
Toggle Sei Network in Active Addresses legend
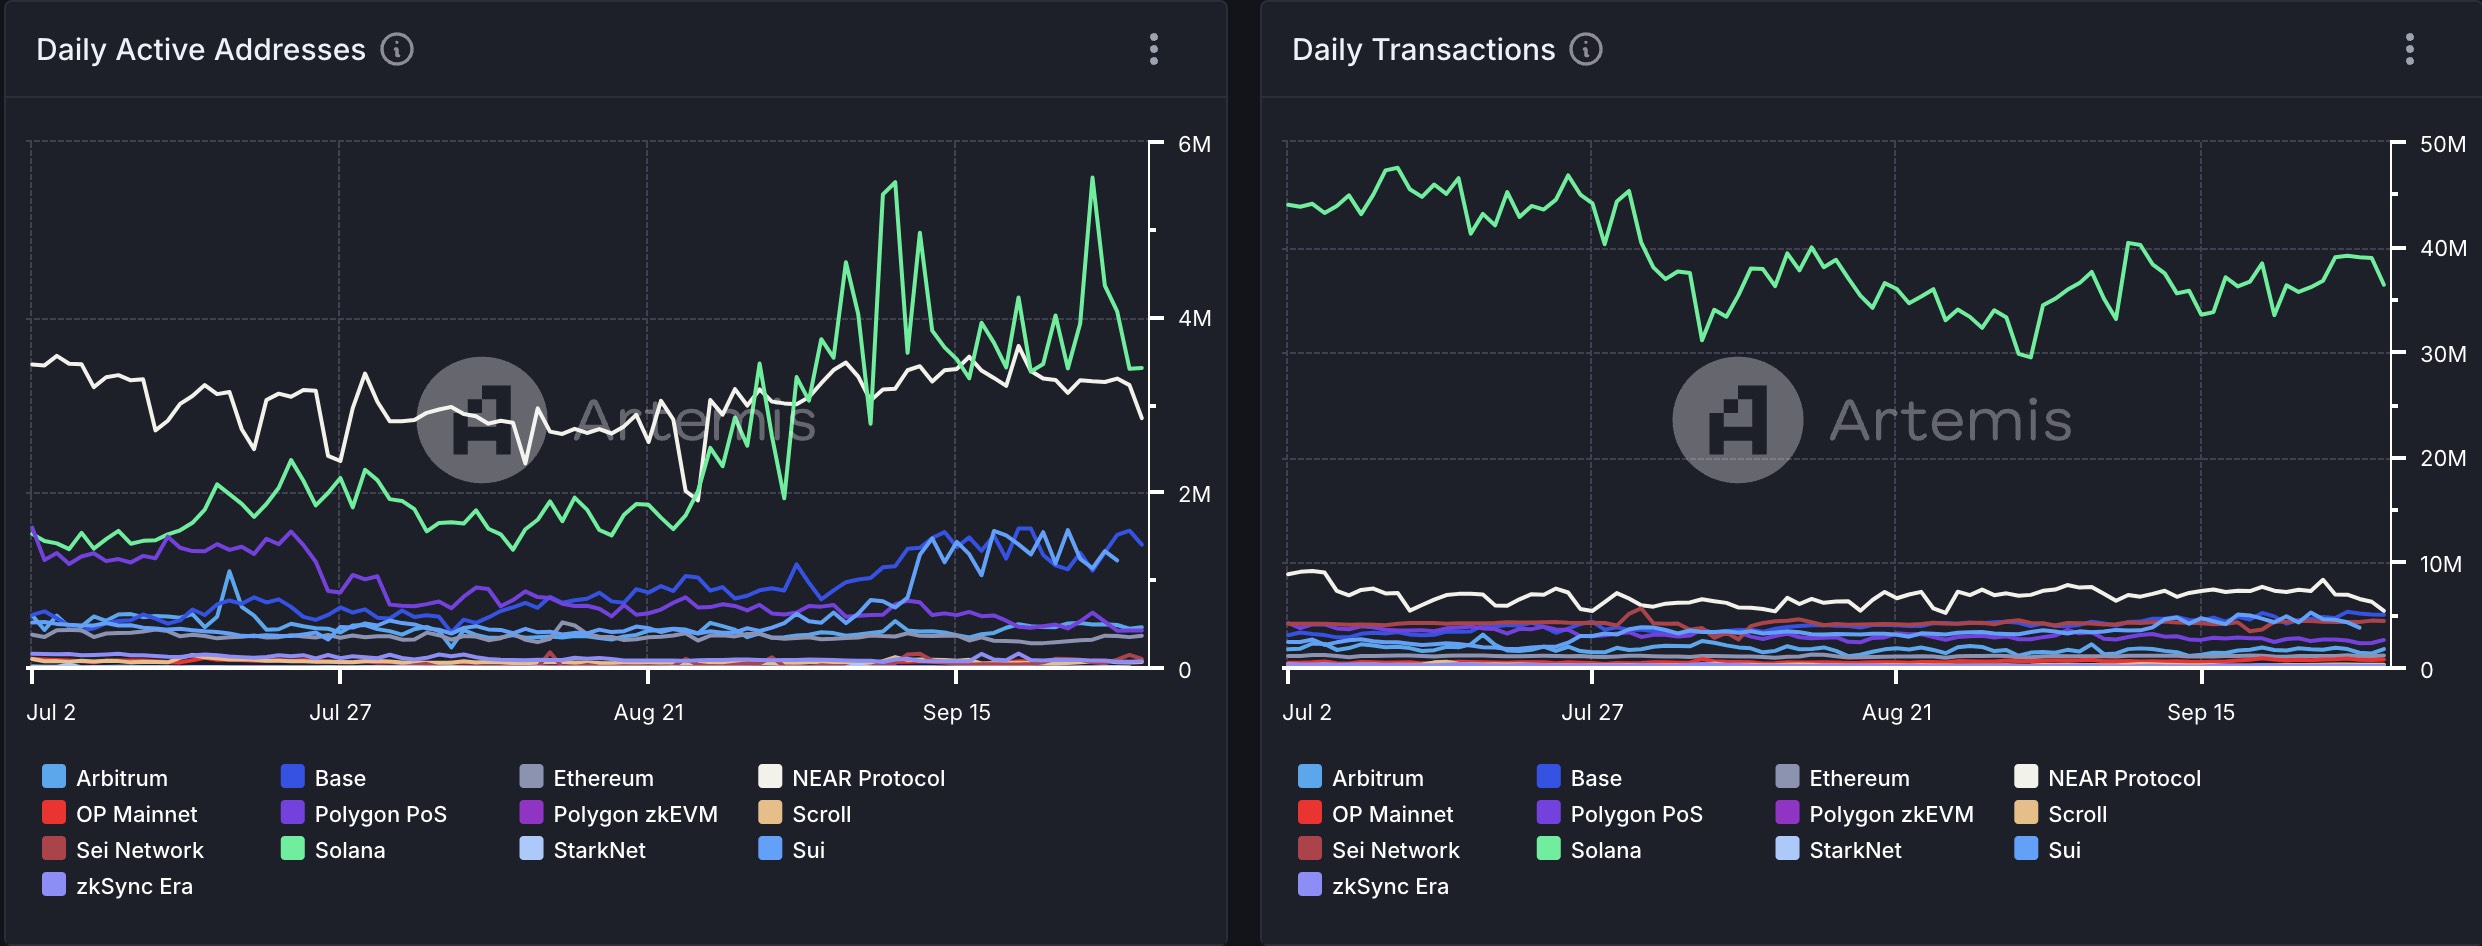[123, 849]
